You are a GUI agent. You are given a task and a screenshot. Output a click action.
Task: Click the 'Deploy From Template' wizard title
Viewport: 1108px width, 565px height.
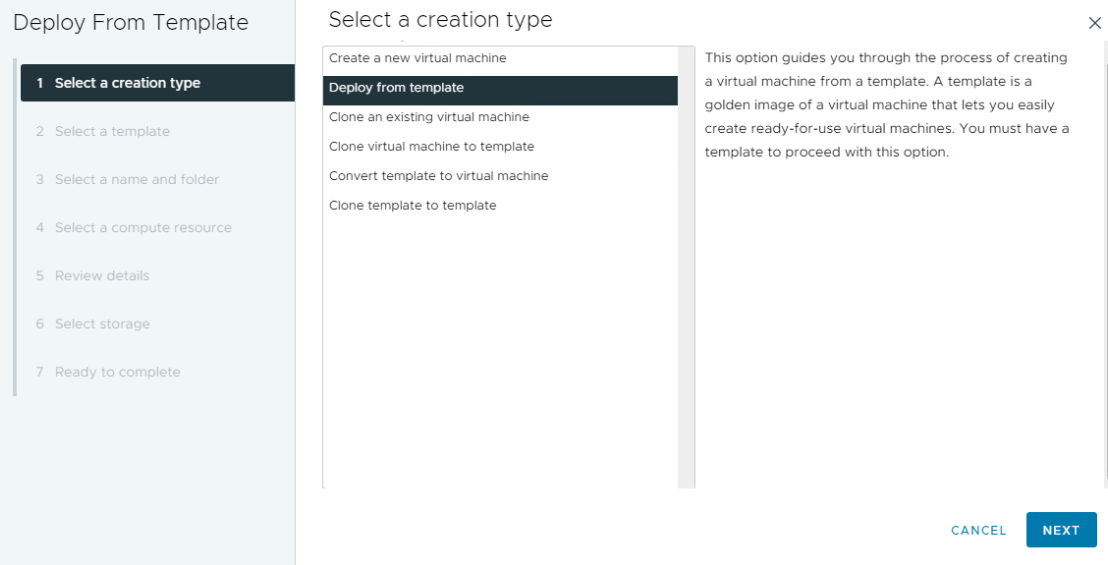tap(131, 23)
